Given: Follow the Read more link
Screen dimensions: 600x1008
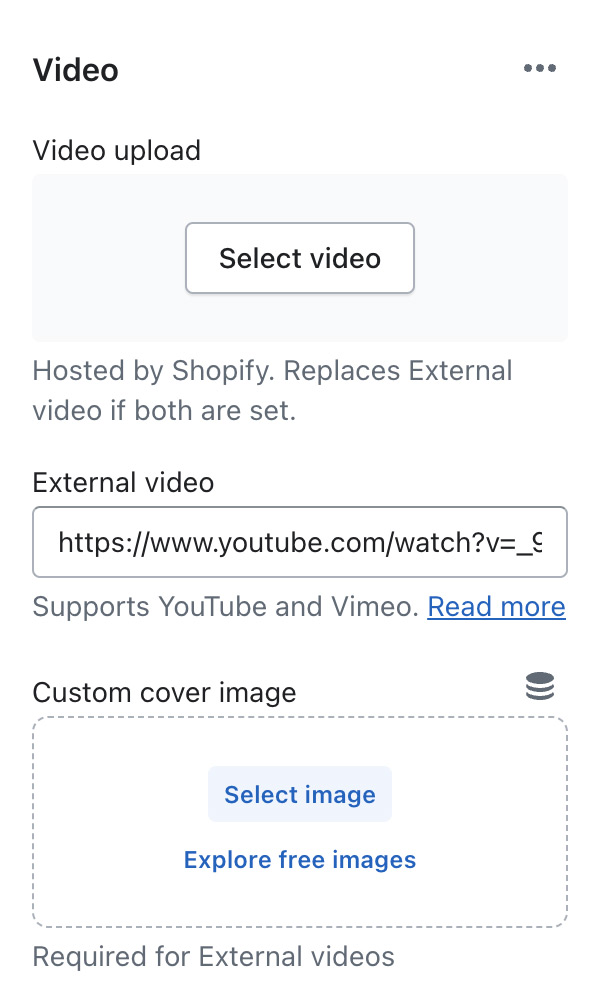Looking at the screenshot, I should [x=496, y=606].
